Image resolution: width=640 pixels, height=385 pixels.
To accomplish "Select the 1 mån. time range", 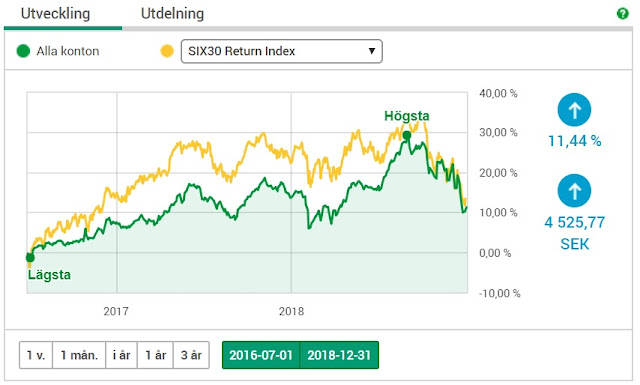I will coord(79,355).
